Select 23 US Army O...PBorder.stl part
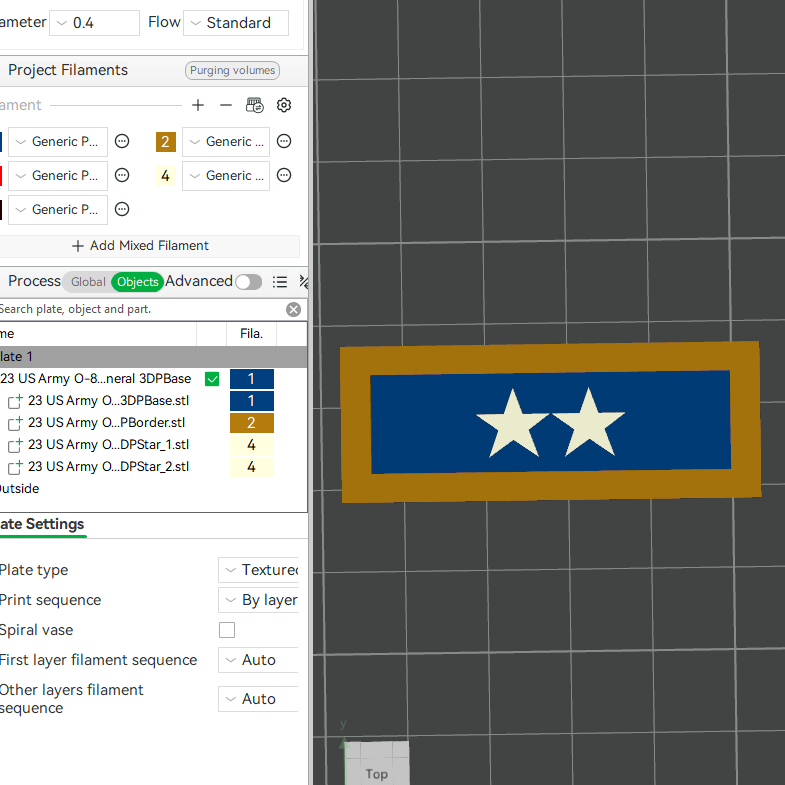785x785 pixels. (x=106, y=423)
